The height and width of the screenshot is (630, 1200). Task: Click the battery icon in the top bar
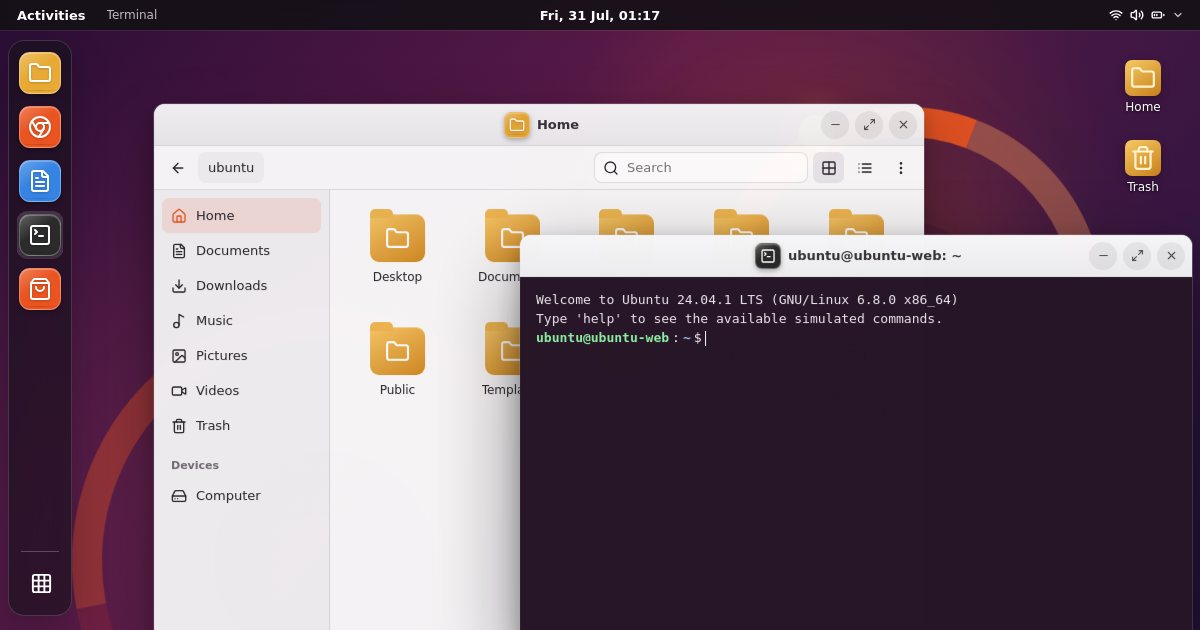click(x=1158, y=15)
